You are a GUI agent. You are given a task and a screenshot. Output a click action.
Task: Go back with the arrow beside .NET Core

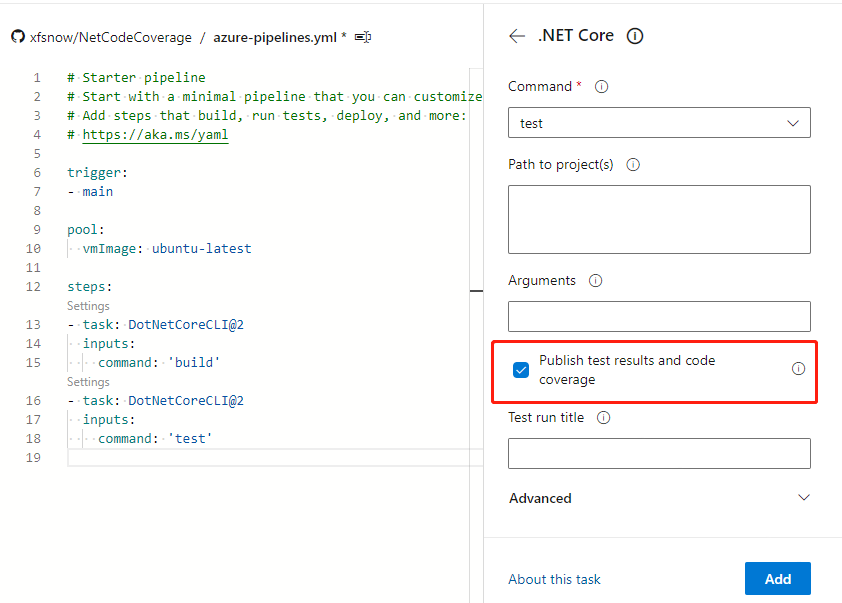coord(517,36)
